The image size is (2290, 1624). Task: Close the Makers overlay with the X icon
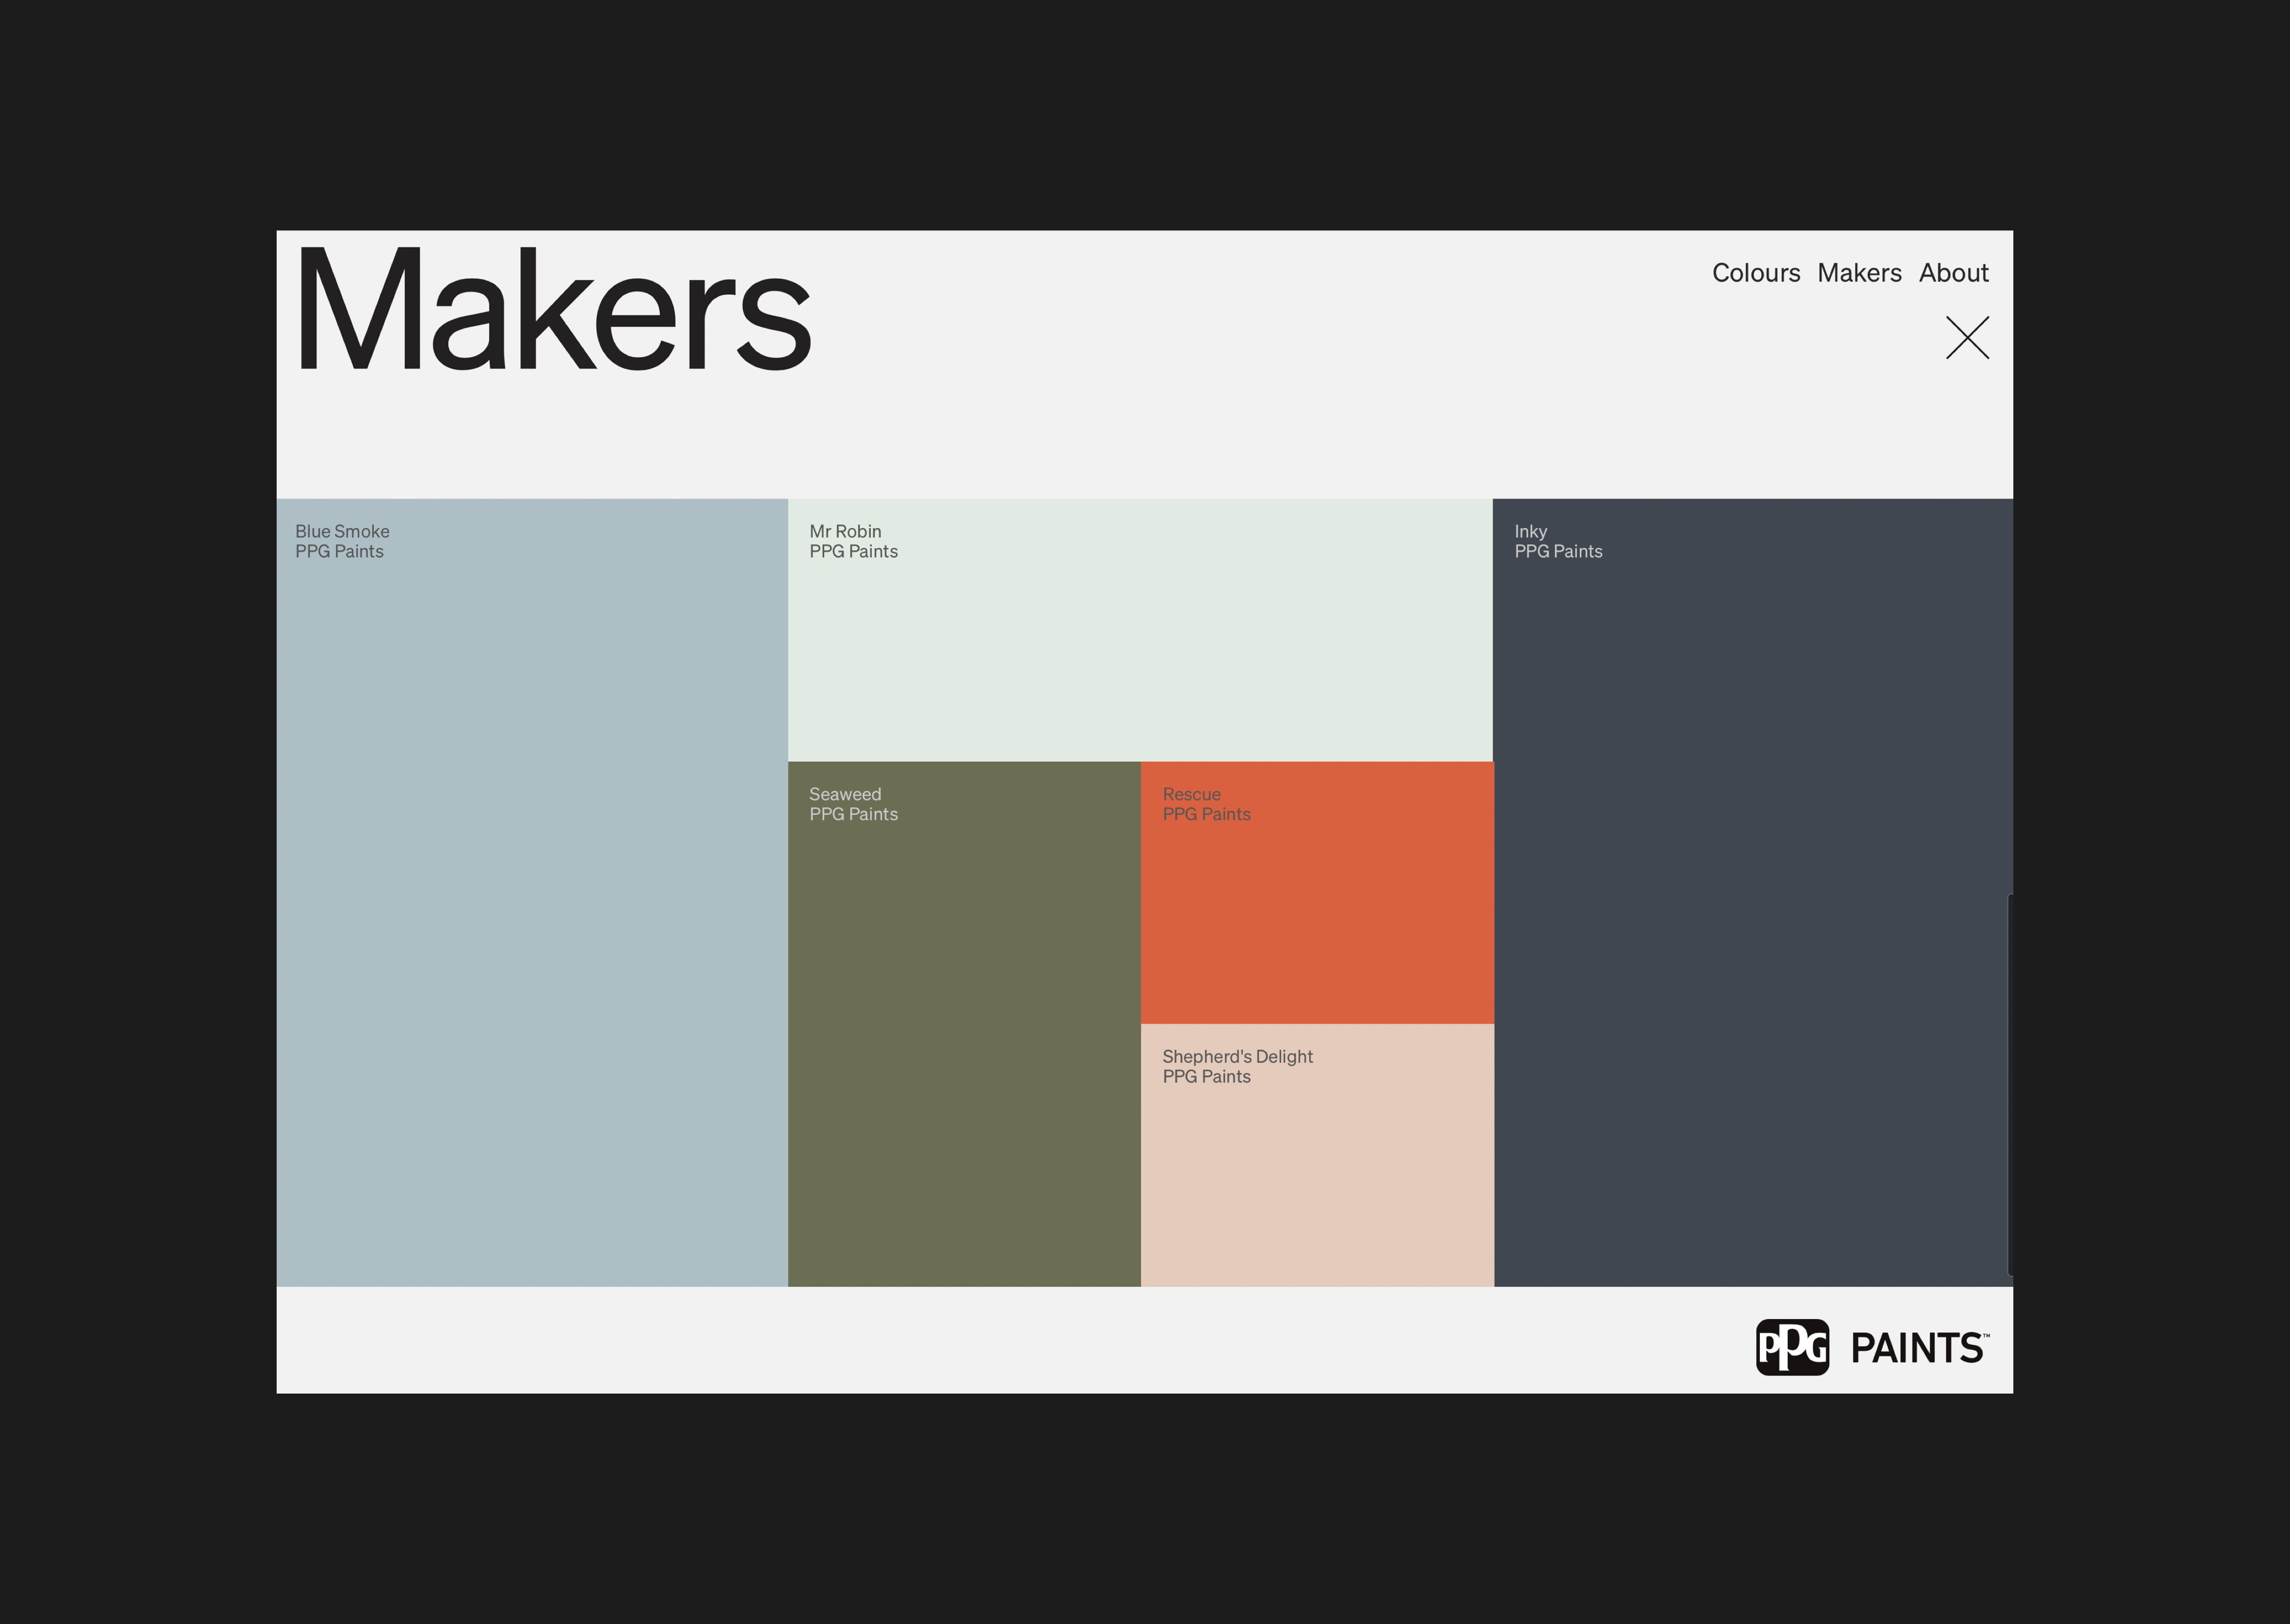(1967, 339)
